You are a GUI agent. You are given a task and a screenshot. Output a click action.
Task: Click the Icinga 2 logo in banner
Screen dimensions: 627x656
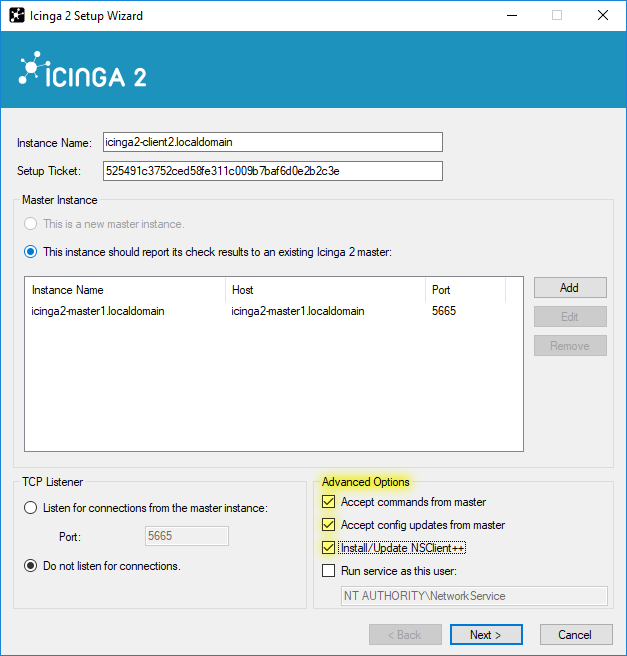click(x=83, y=70)
